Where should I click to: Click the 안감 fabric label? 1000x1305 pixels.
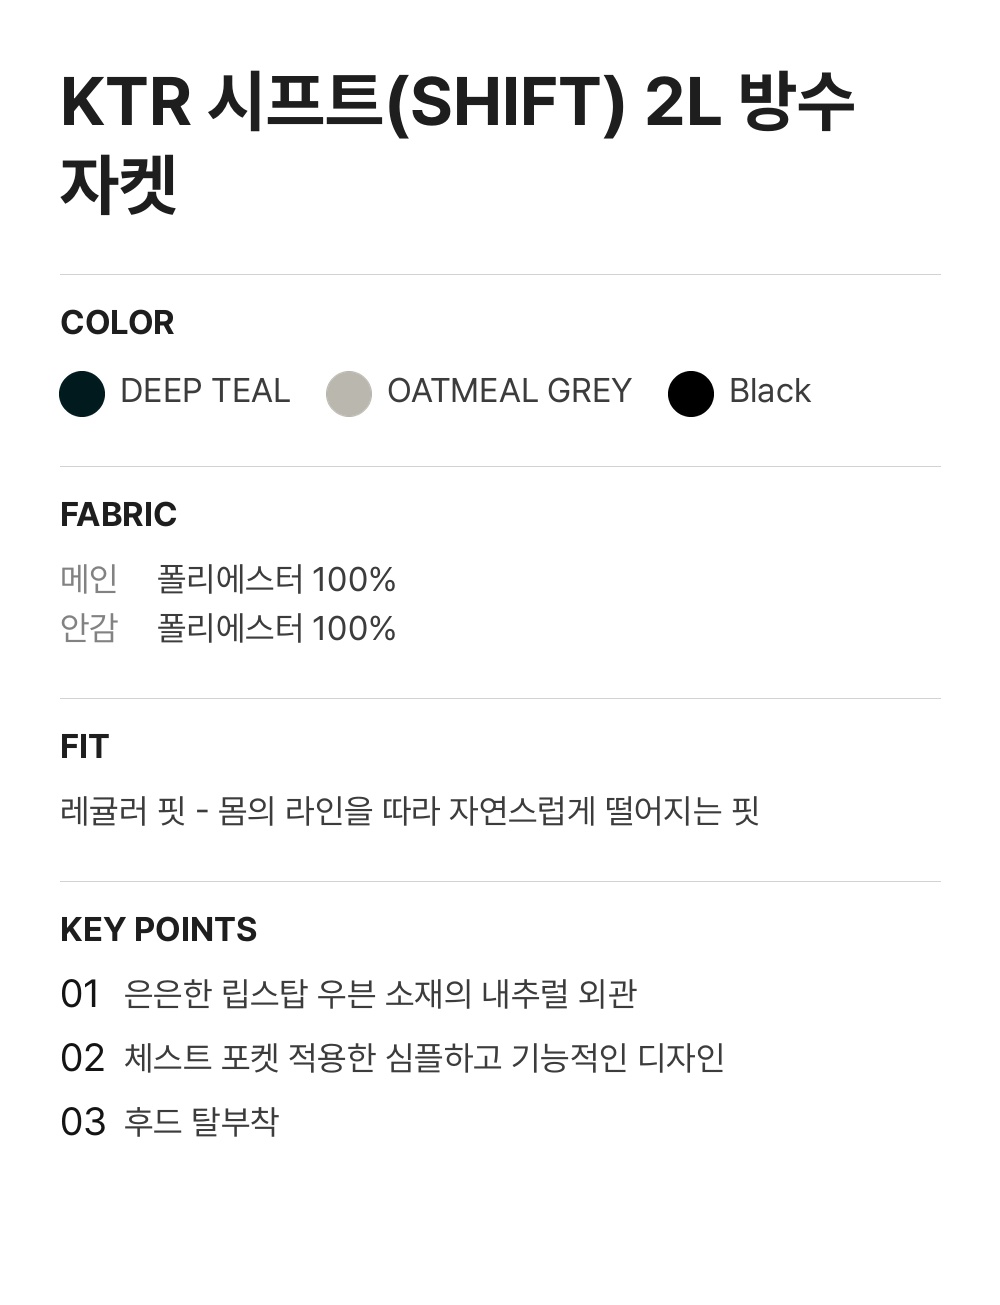(89, 628)
